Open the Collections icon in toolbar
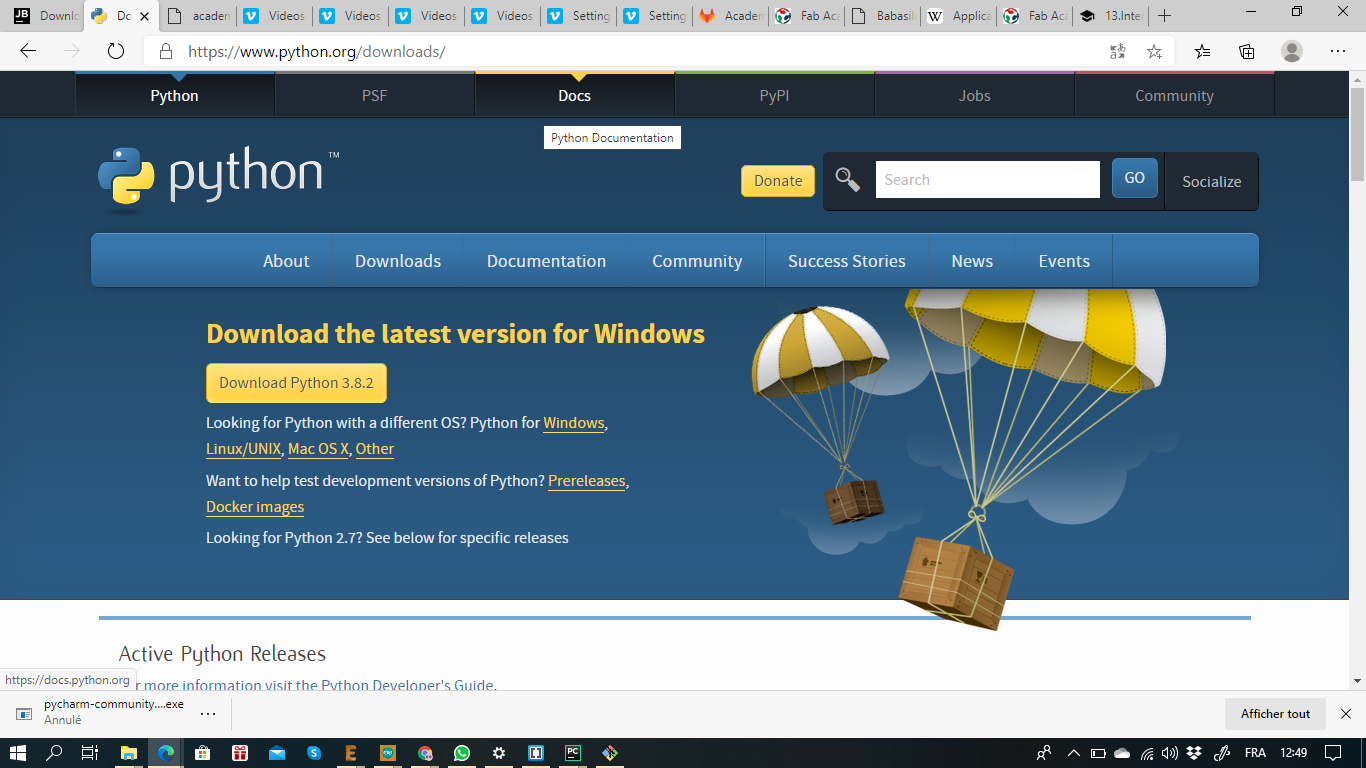Viewport: 1366px width, 768px height. click(1247, 51)
